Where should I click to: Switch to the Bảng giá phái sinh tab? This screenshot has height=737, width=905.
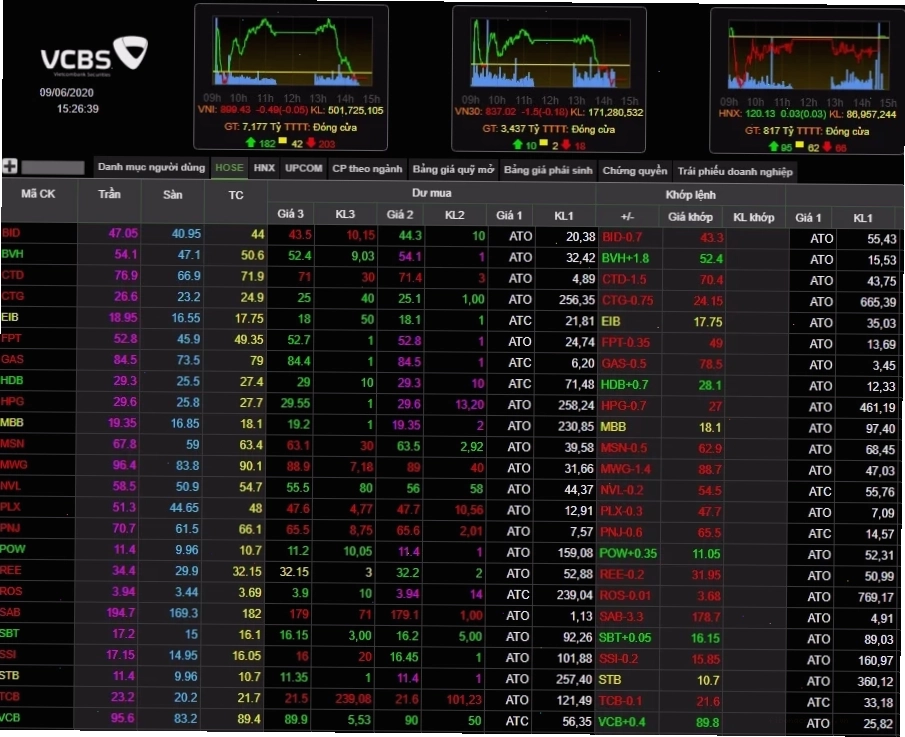(x=548, y=170)
